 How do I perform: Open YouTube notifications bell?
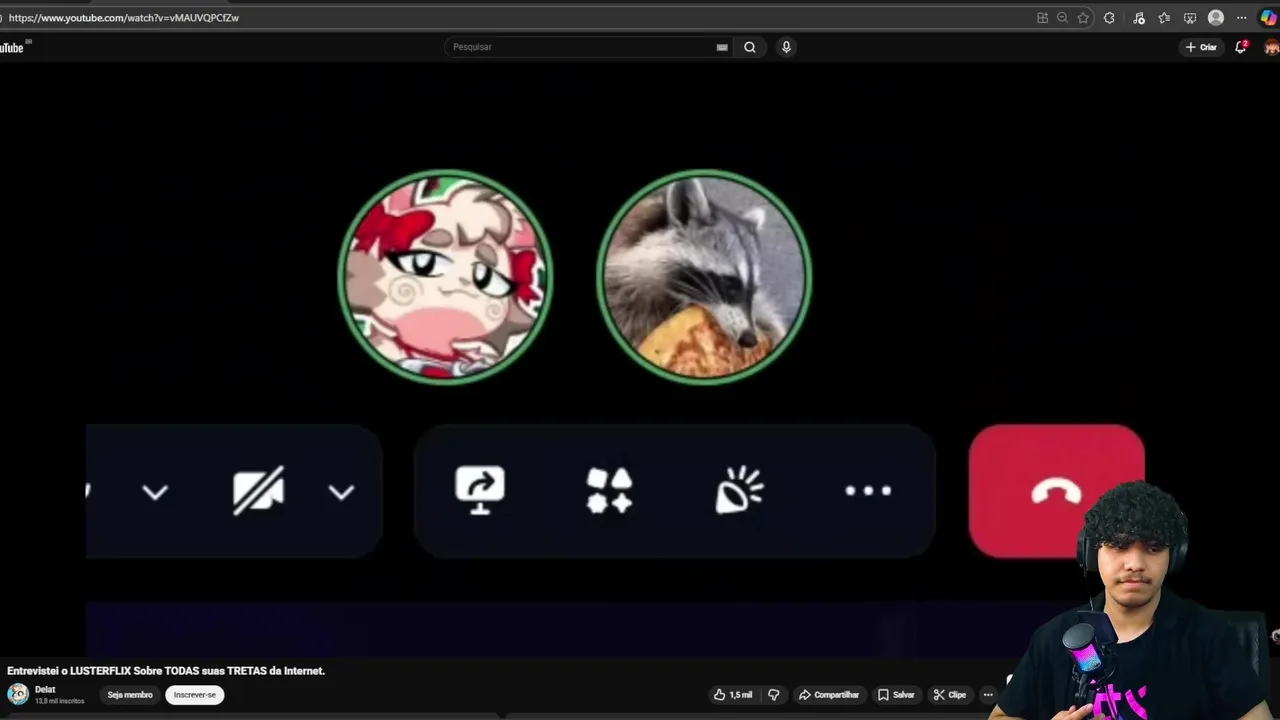(1241, 47)
